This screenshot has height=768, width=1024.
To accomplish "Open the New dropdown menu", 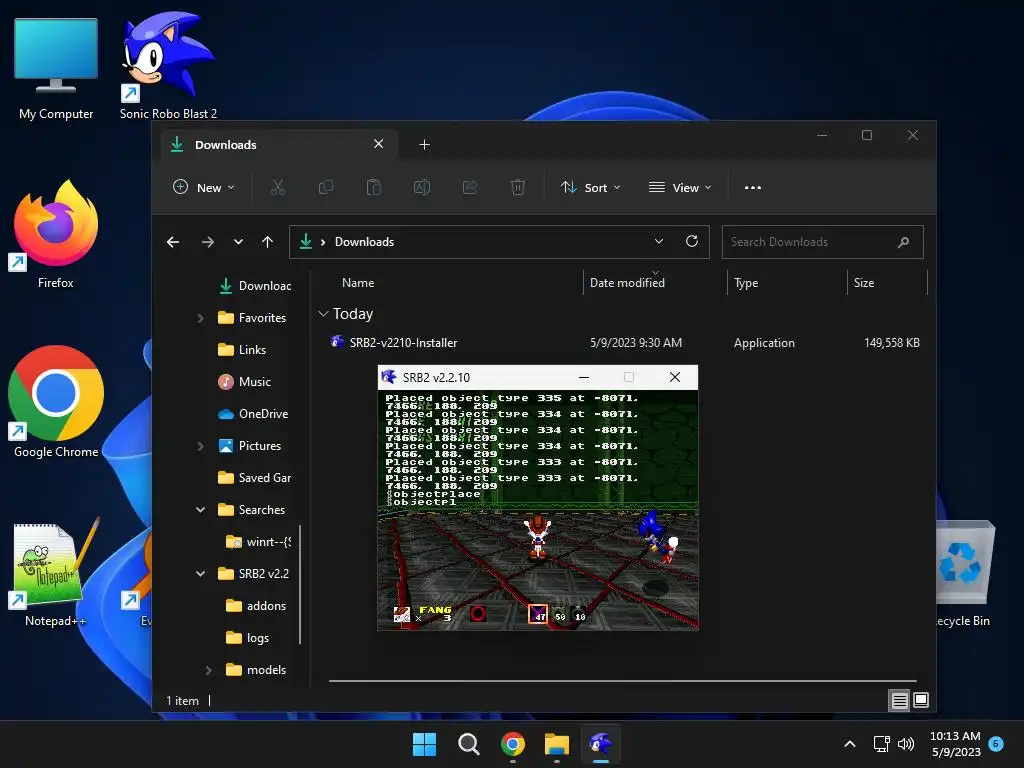I will point(203,187).
